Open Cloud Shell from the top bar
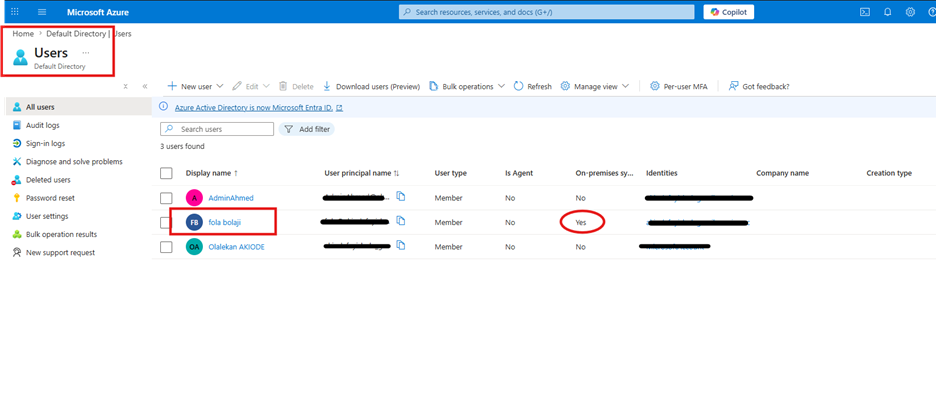Viewport: 936px width, 408px height. coord(864,12)
